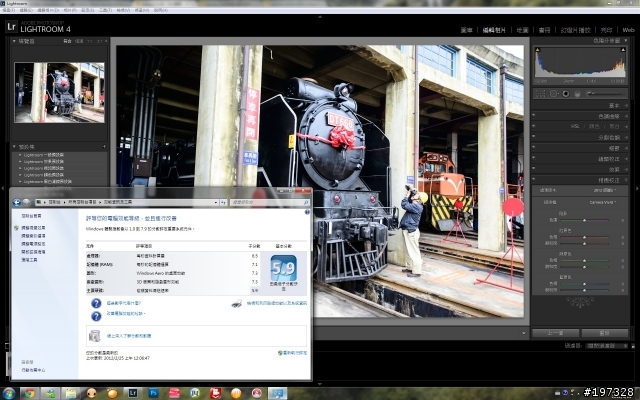Screen dimensions: 640x400
Task: Switch off the Split Toning panel
Action: point(534,137)
